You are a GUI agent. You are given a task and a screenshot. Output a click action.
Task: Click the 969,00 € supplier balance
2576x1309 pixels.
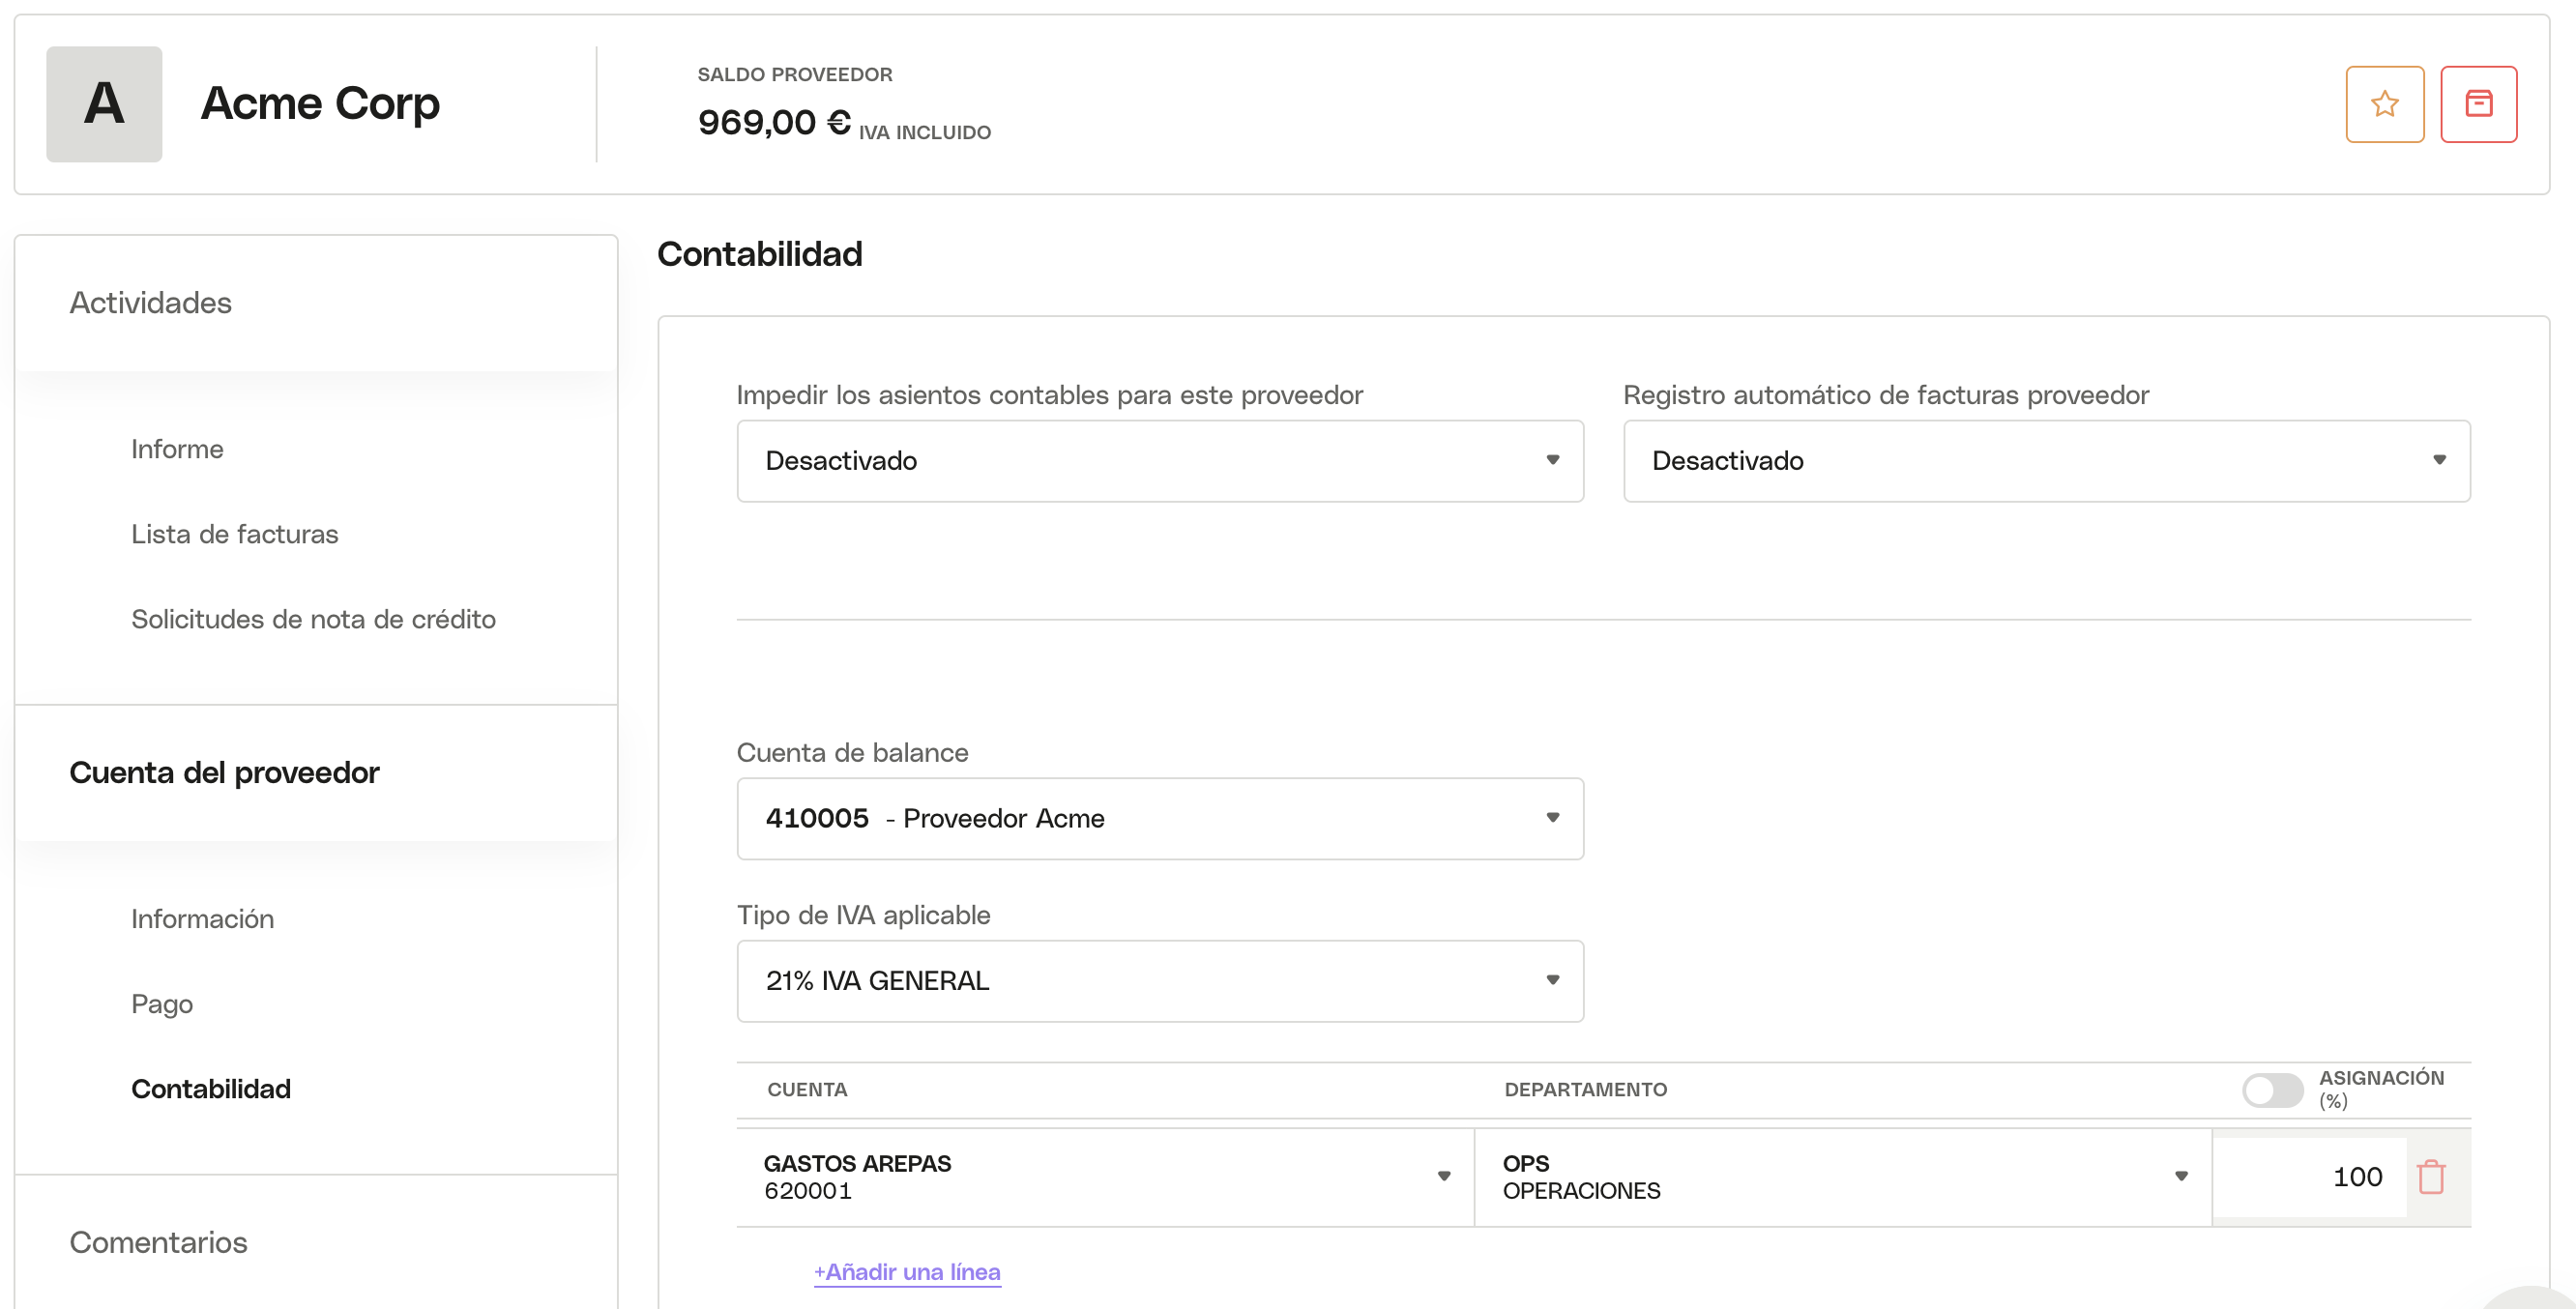774,122
